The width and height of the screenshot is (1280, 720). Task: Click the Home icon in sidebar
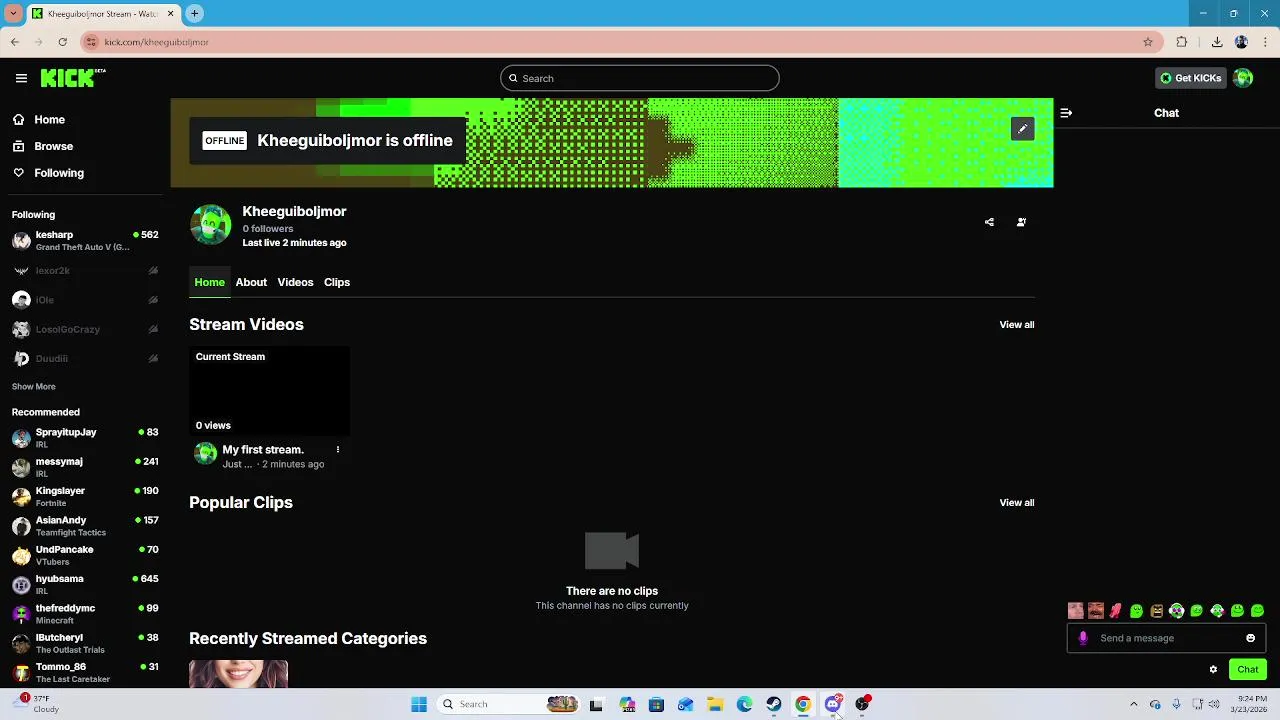(19, 119)
